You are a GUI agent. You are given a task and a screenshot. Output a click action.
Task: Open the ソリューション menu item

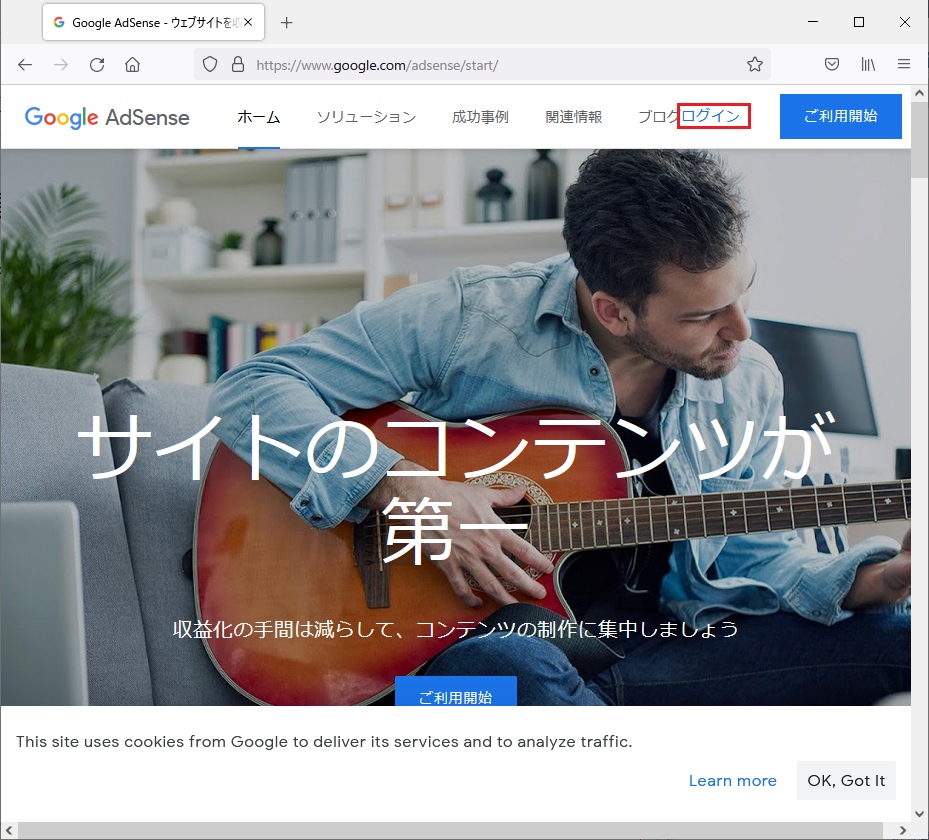tap(366, 117)
